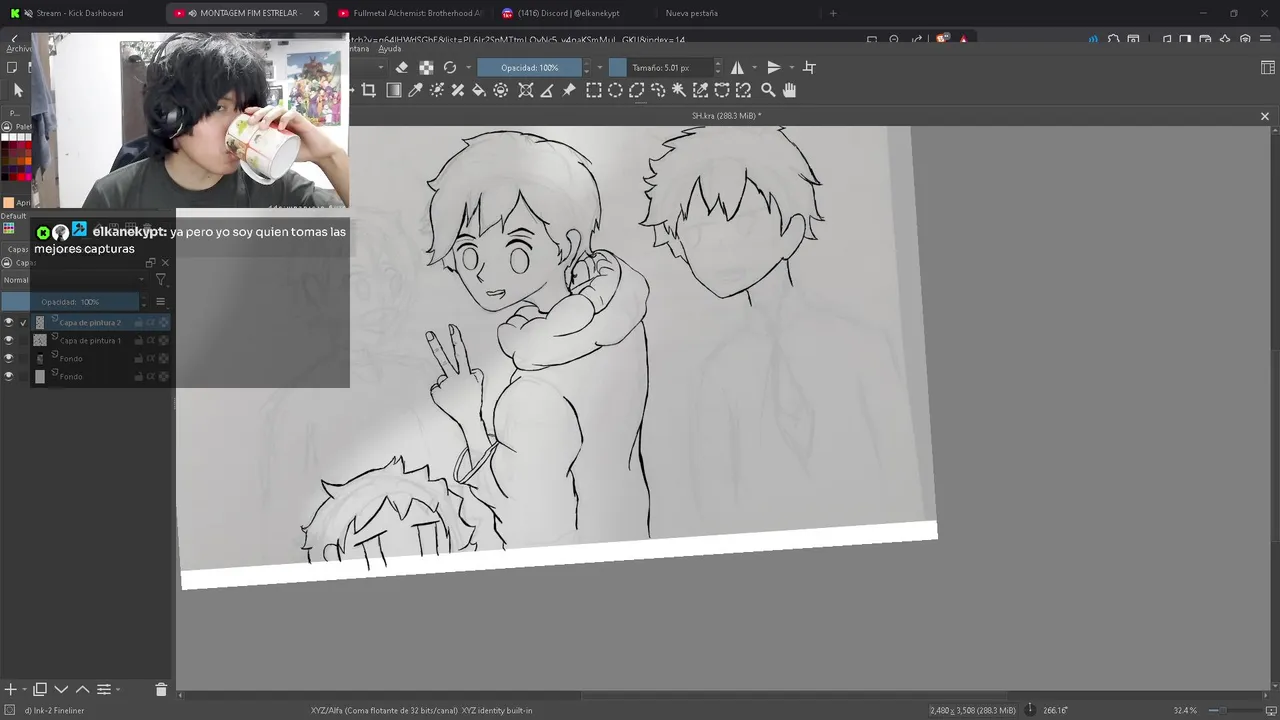Screen dimensions: 1280x720
Task: Select the Reference Images pin tool
Action: coord(569,90)
